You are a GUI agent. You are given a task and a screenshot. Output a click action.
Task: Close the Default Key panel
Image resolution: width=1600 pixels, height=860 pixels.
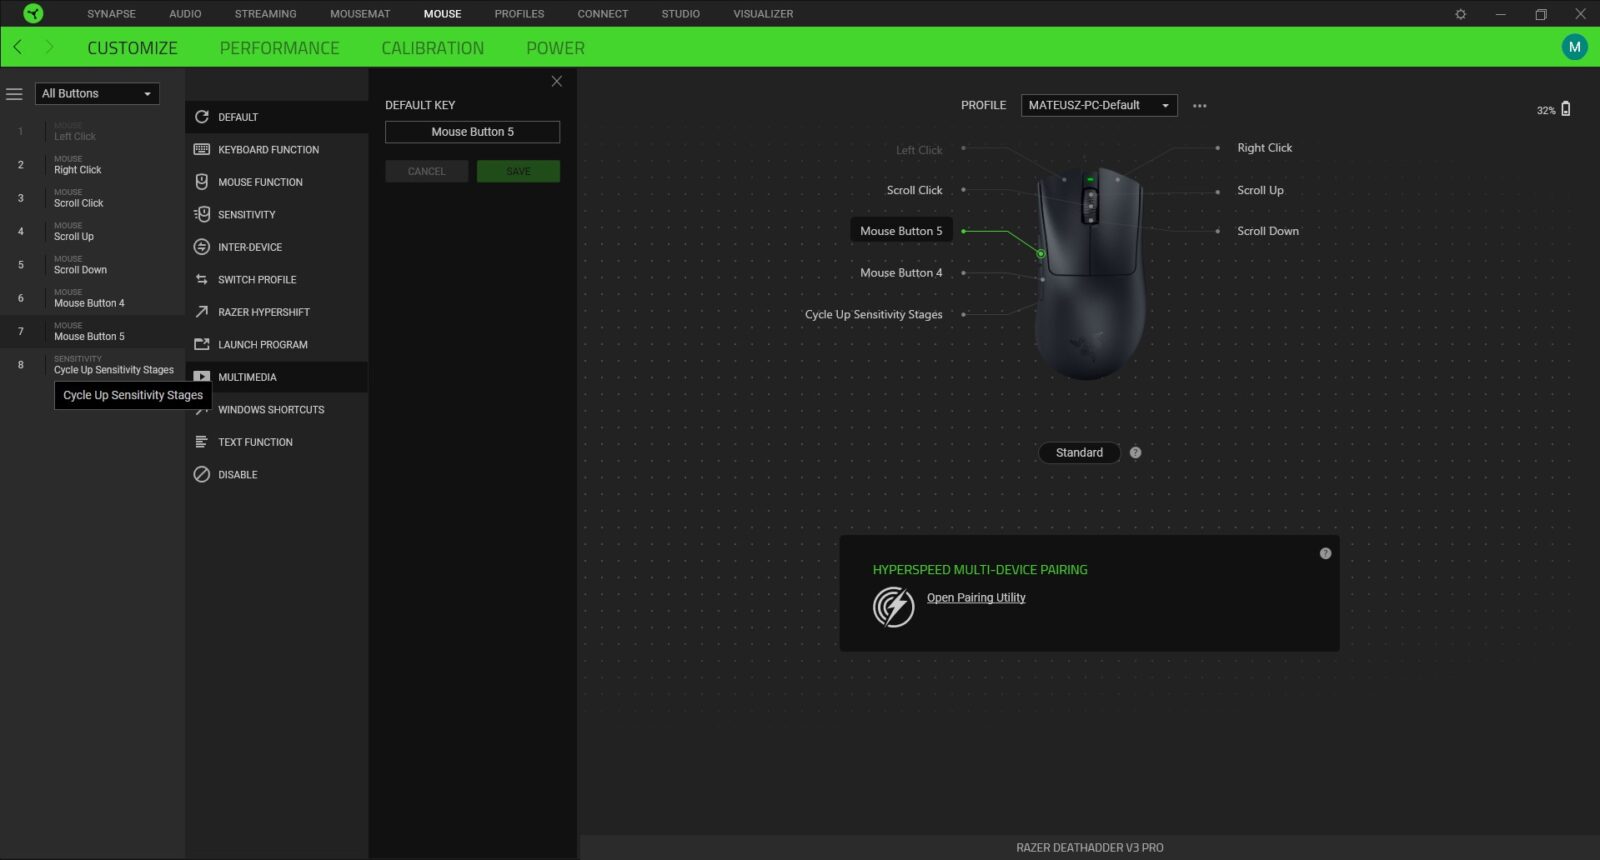[557, 82]
